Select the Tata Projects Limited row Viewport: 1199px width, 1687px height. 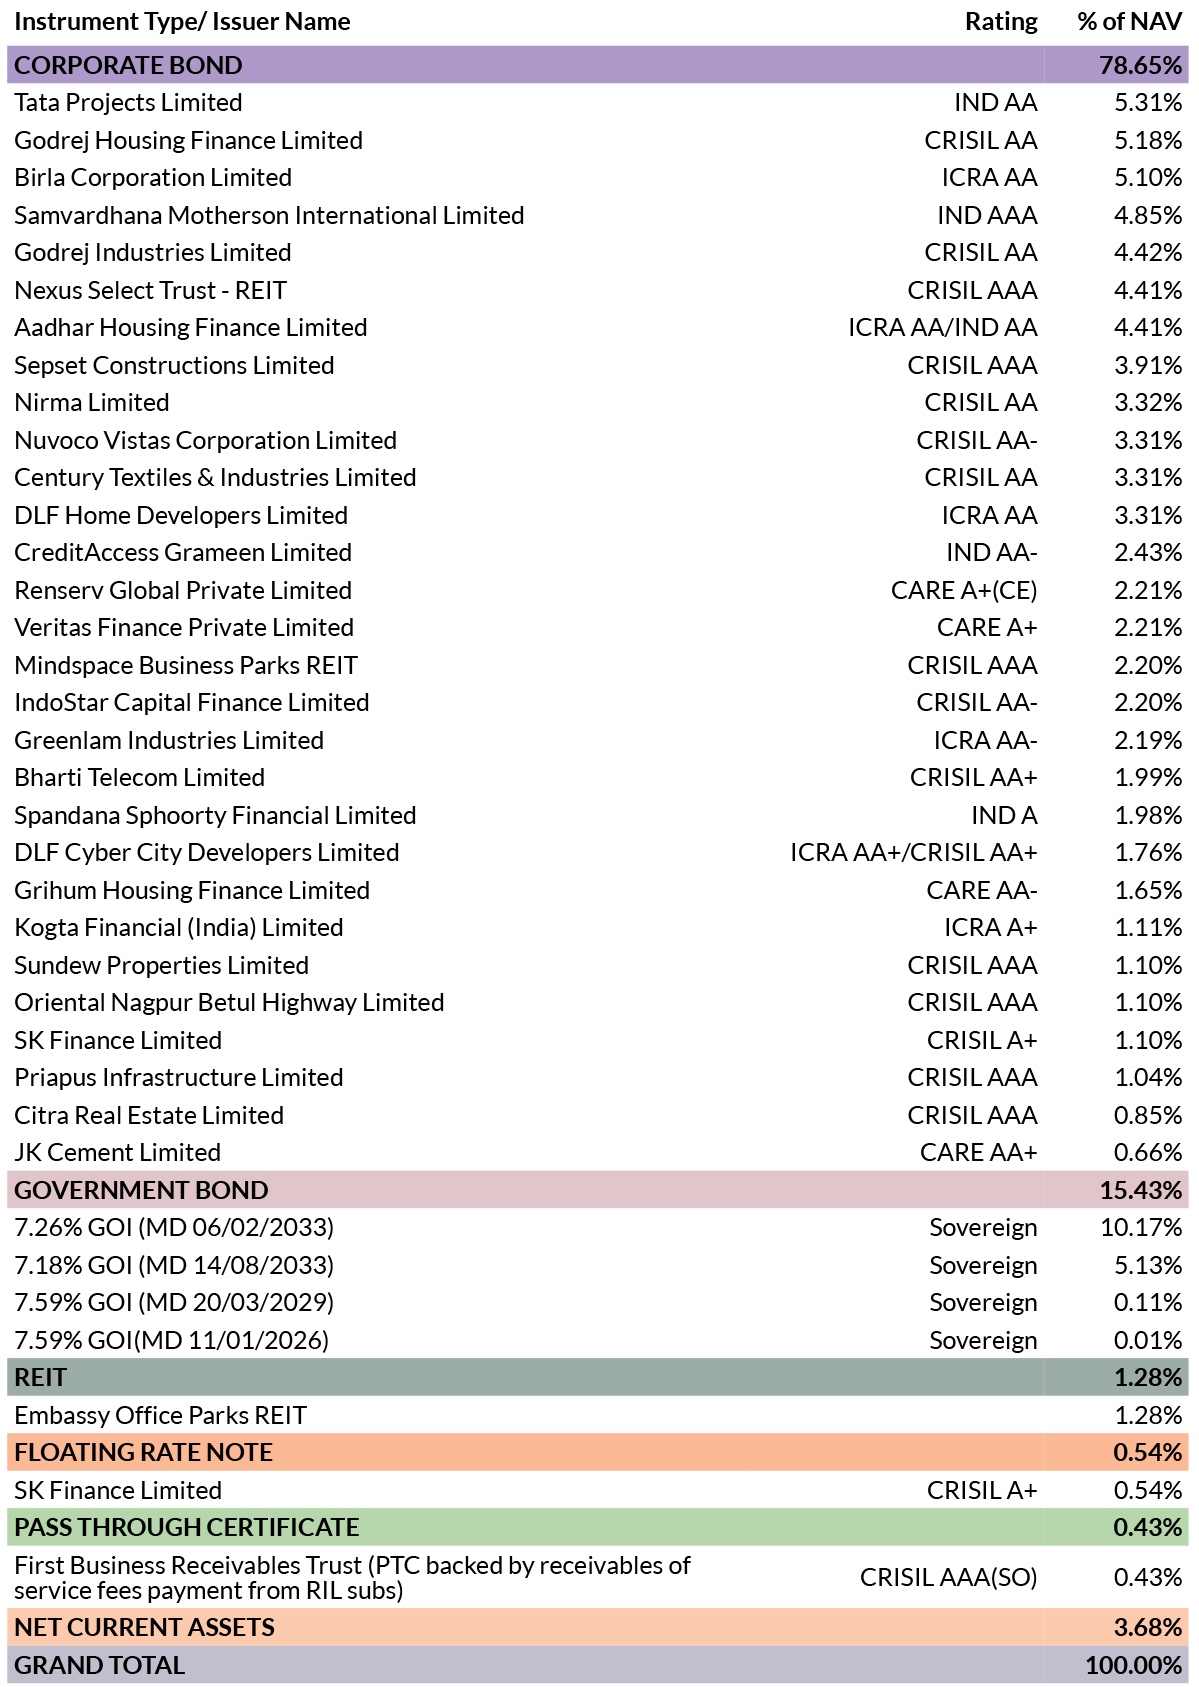[x=598, y=102]
